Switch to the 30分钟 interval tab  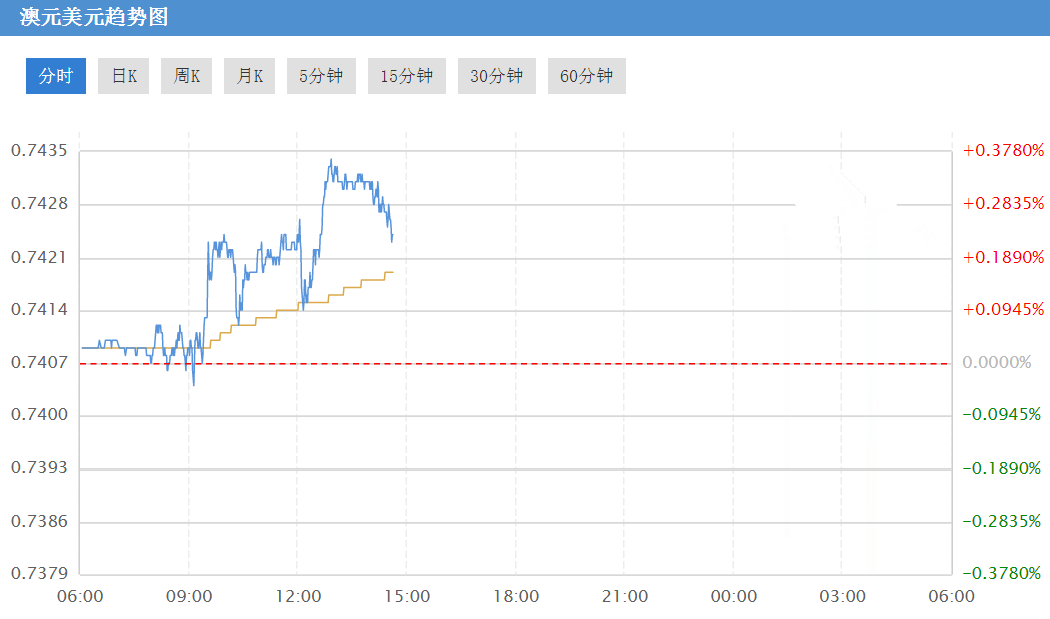tap(497, 76)
